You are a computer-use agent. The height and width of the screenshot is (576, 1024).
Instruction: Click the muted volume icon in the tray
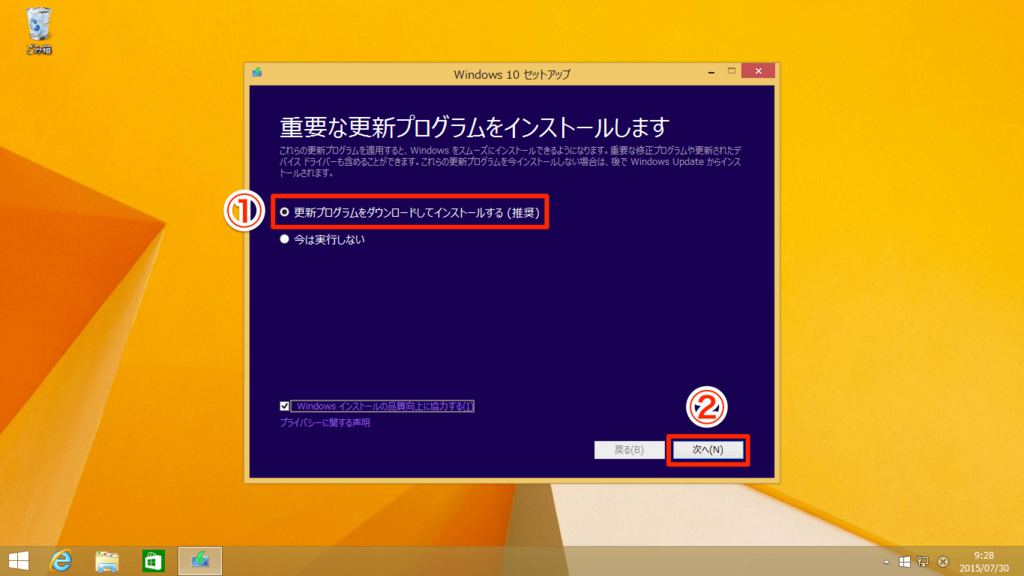click(941, 560)
